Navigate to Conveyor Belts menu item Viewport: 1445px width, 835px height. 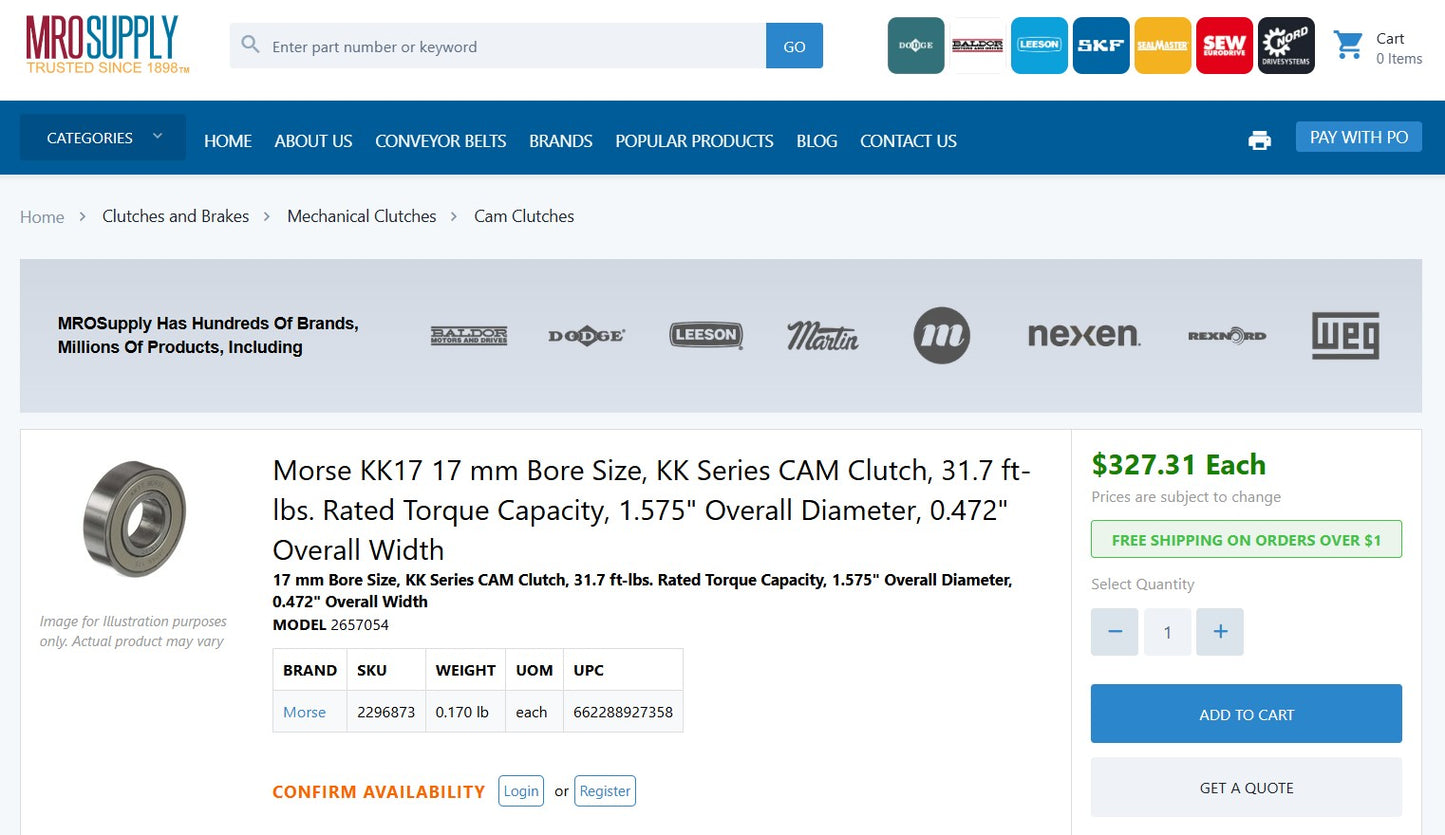[440, 141]
